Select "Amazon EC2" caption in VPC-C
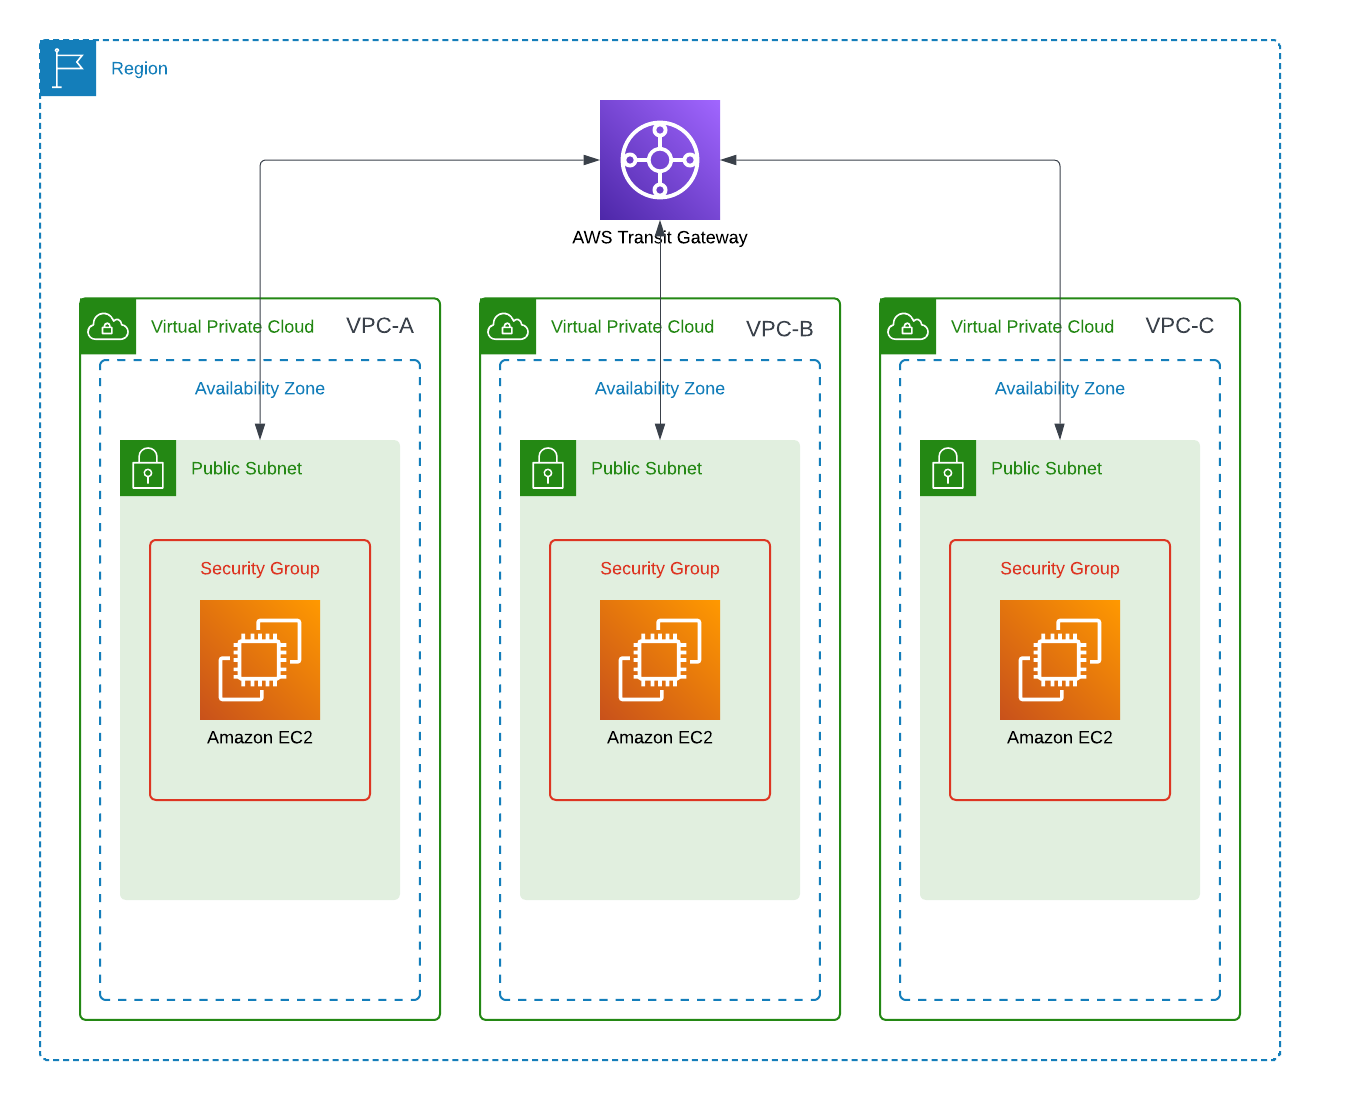Screen dimensions: 1351x1100 pyautogui.click(x=1060, y=737)
